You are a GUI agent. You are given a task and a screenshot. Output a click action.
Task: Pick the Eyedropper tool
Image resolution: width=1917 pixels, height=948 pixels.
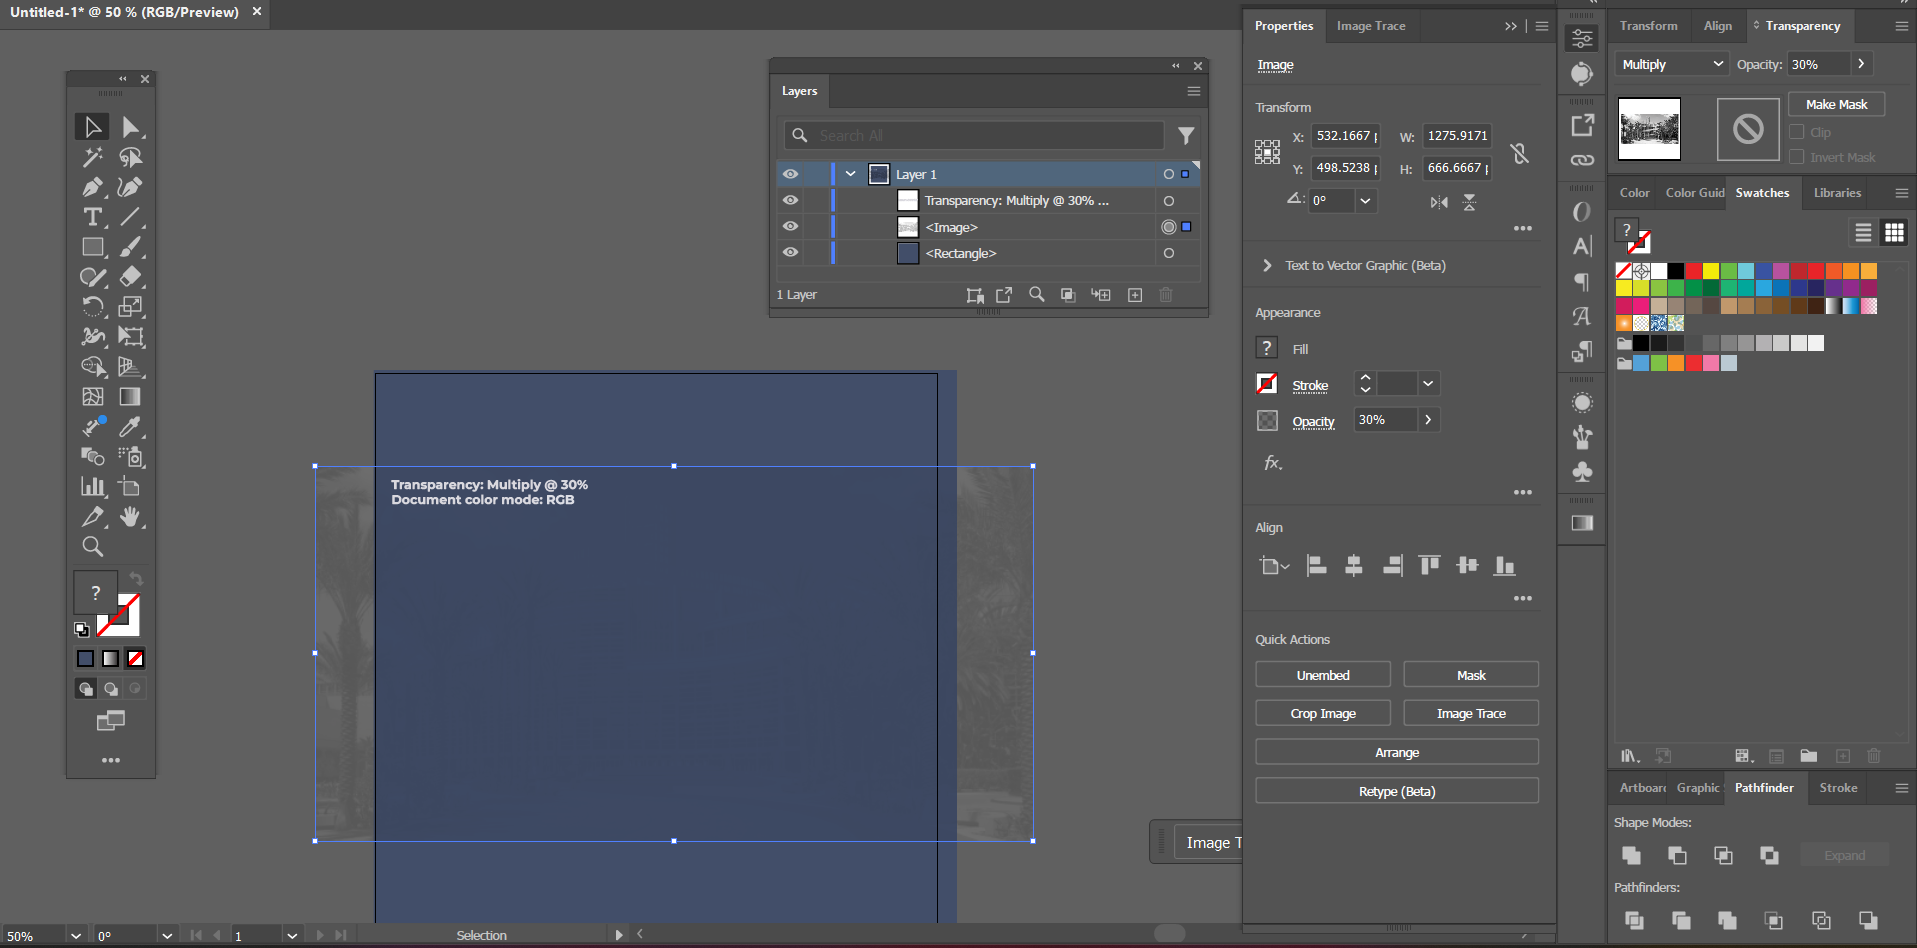pos(131,427)
